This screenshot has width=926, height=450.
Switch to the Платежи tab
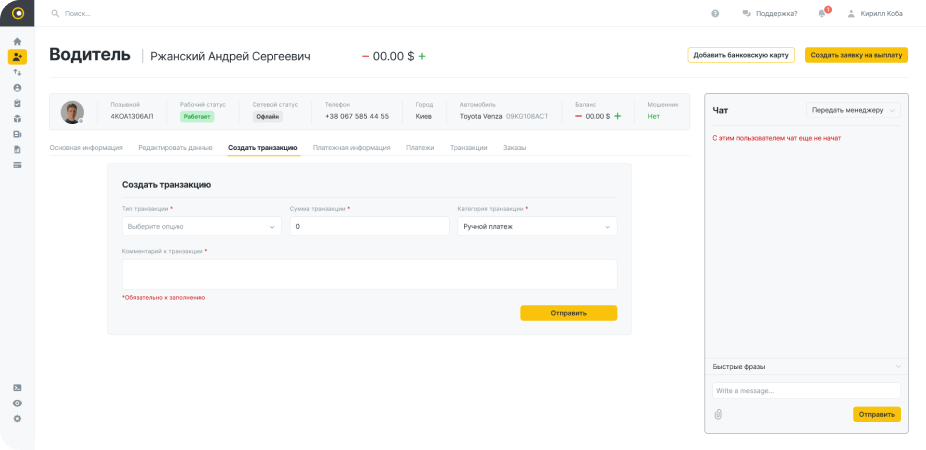pos(420,148)
